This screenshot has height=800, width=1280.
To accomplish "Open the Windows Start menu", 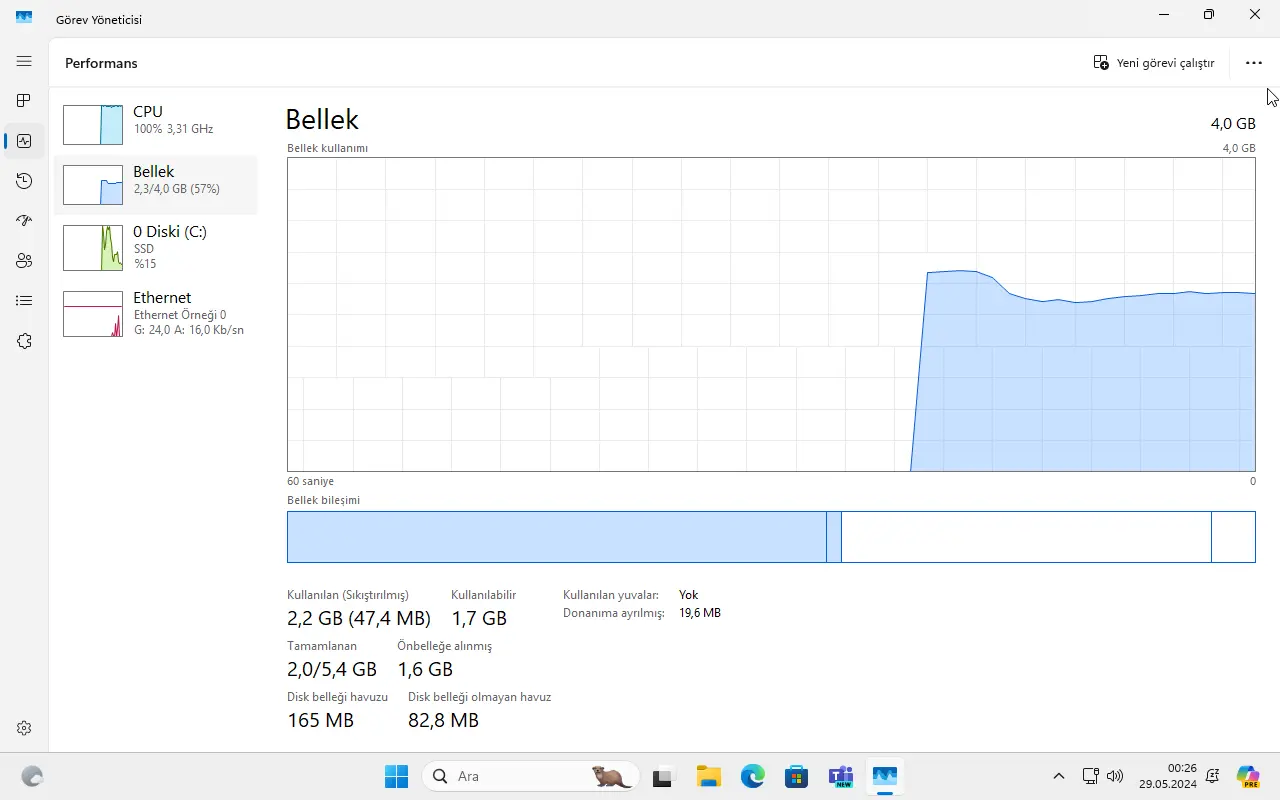I will pyautogui.click(x=396, y=776).
